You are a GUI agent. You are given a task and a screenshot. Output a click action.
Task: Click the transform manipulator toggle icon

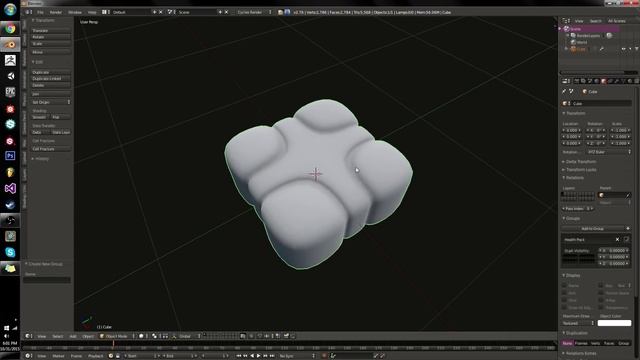pos(174,336)
